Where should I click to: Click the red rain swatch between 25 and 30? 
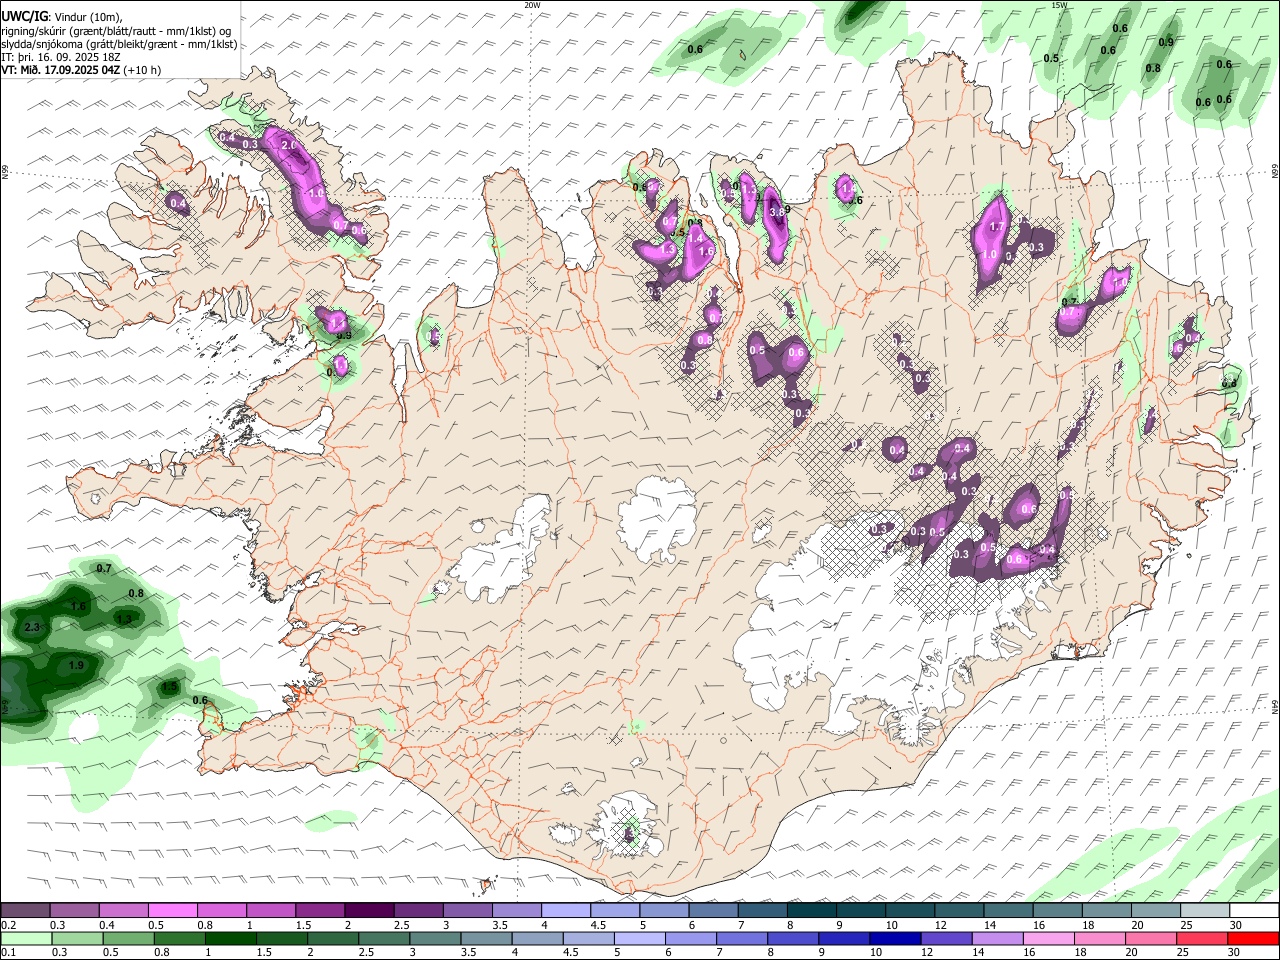pos(1202,938)
